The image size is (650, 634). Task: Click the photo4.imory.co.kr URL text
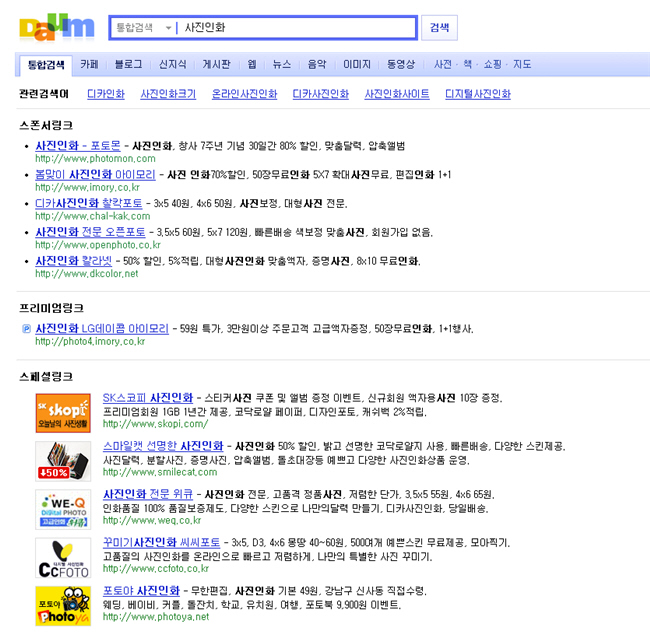coord(90,341)
